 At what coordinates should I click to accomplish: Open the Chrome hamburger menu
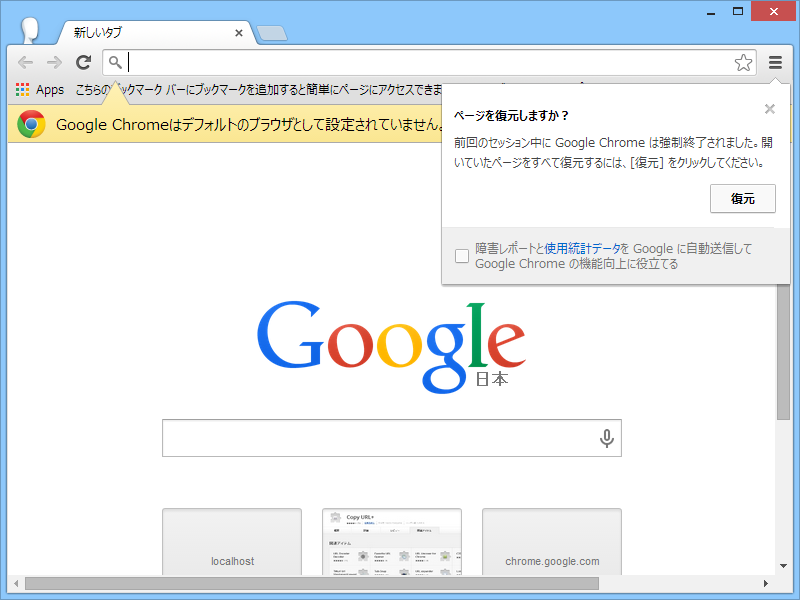pyautogui.click(x=775, y=63)
